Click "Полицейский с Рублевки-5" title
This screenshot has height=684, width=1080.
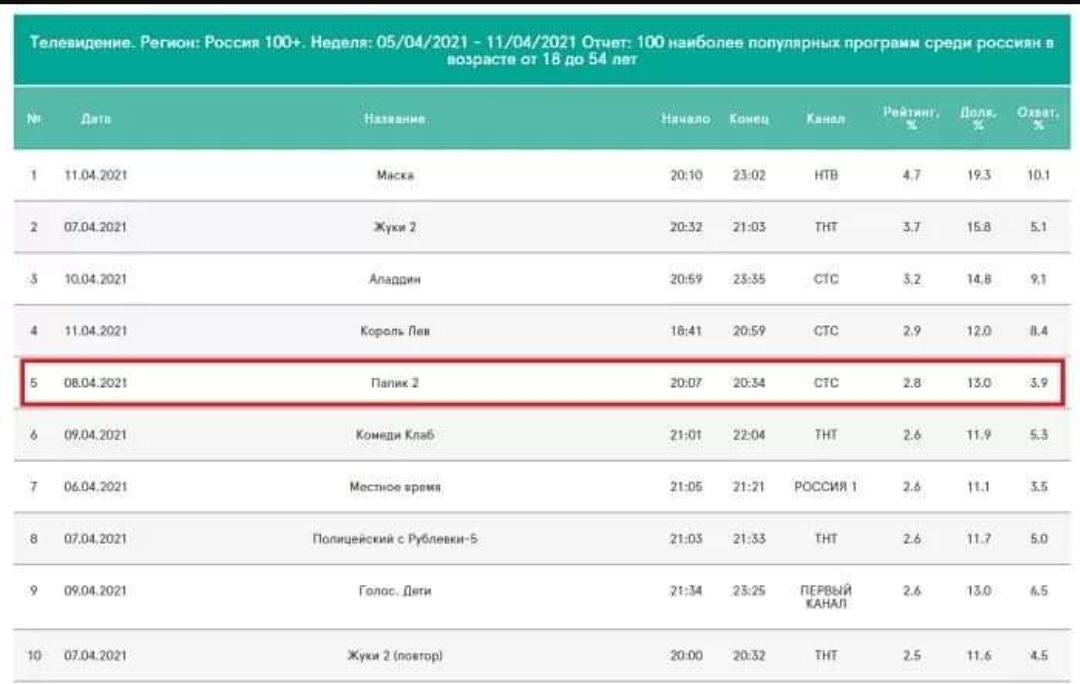point(395,539)
